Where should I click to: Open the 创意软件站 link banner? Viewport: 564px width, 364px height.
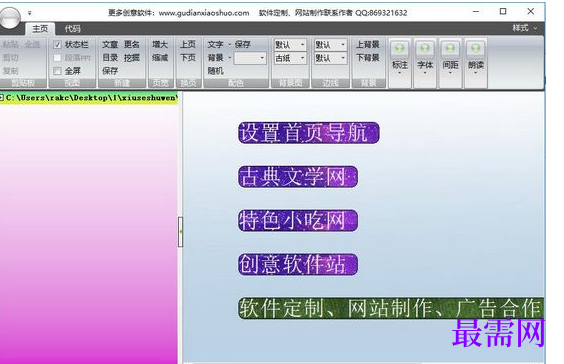[x=298, y=264]
